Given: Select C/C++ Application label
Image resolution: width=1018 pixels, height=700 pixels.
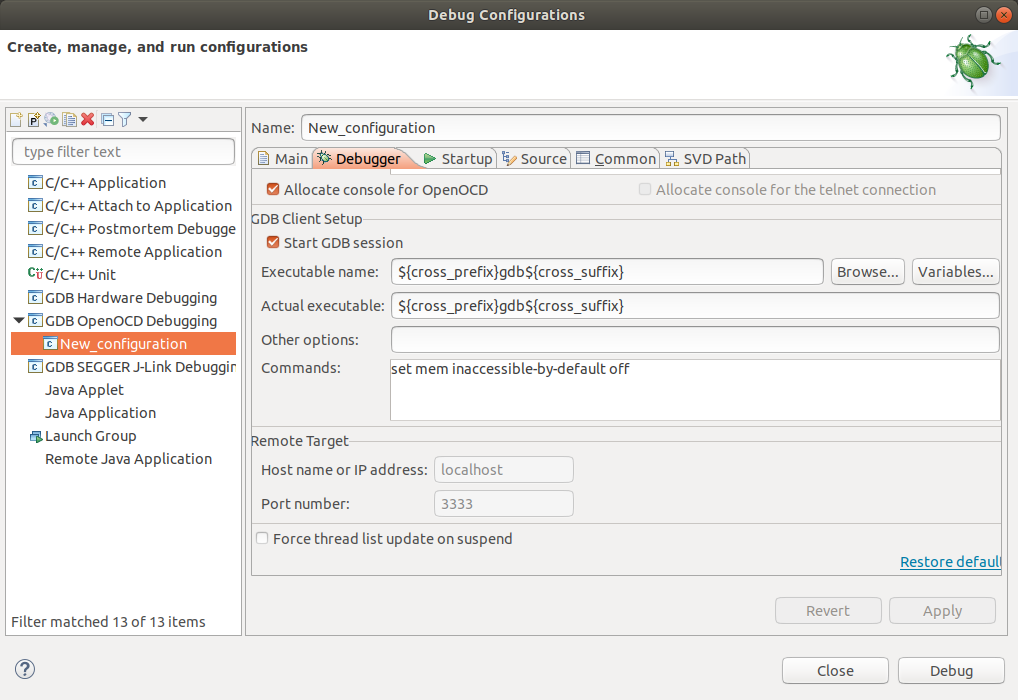Looking at the screenshot, I should 105,182.
